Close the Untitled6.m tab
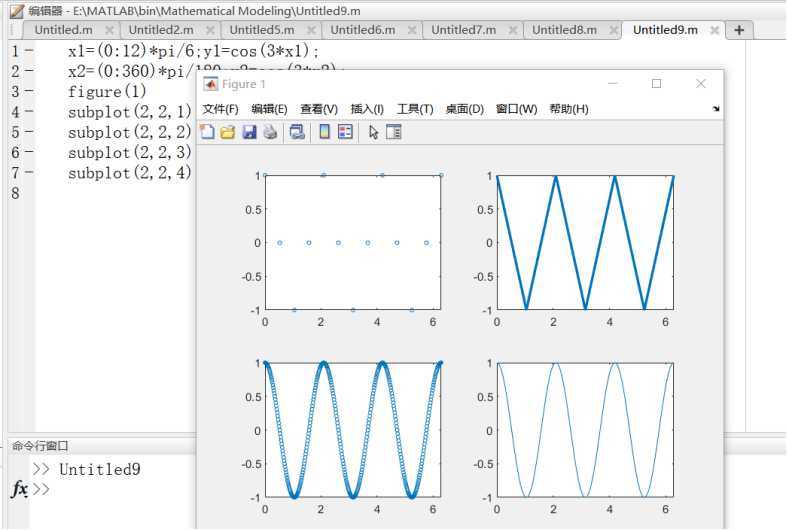The height and width of the screenshot is (530, 787). coord(412,31)
